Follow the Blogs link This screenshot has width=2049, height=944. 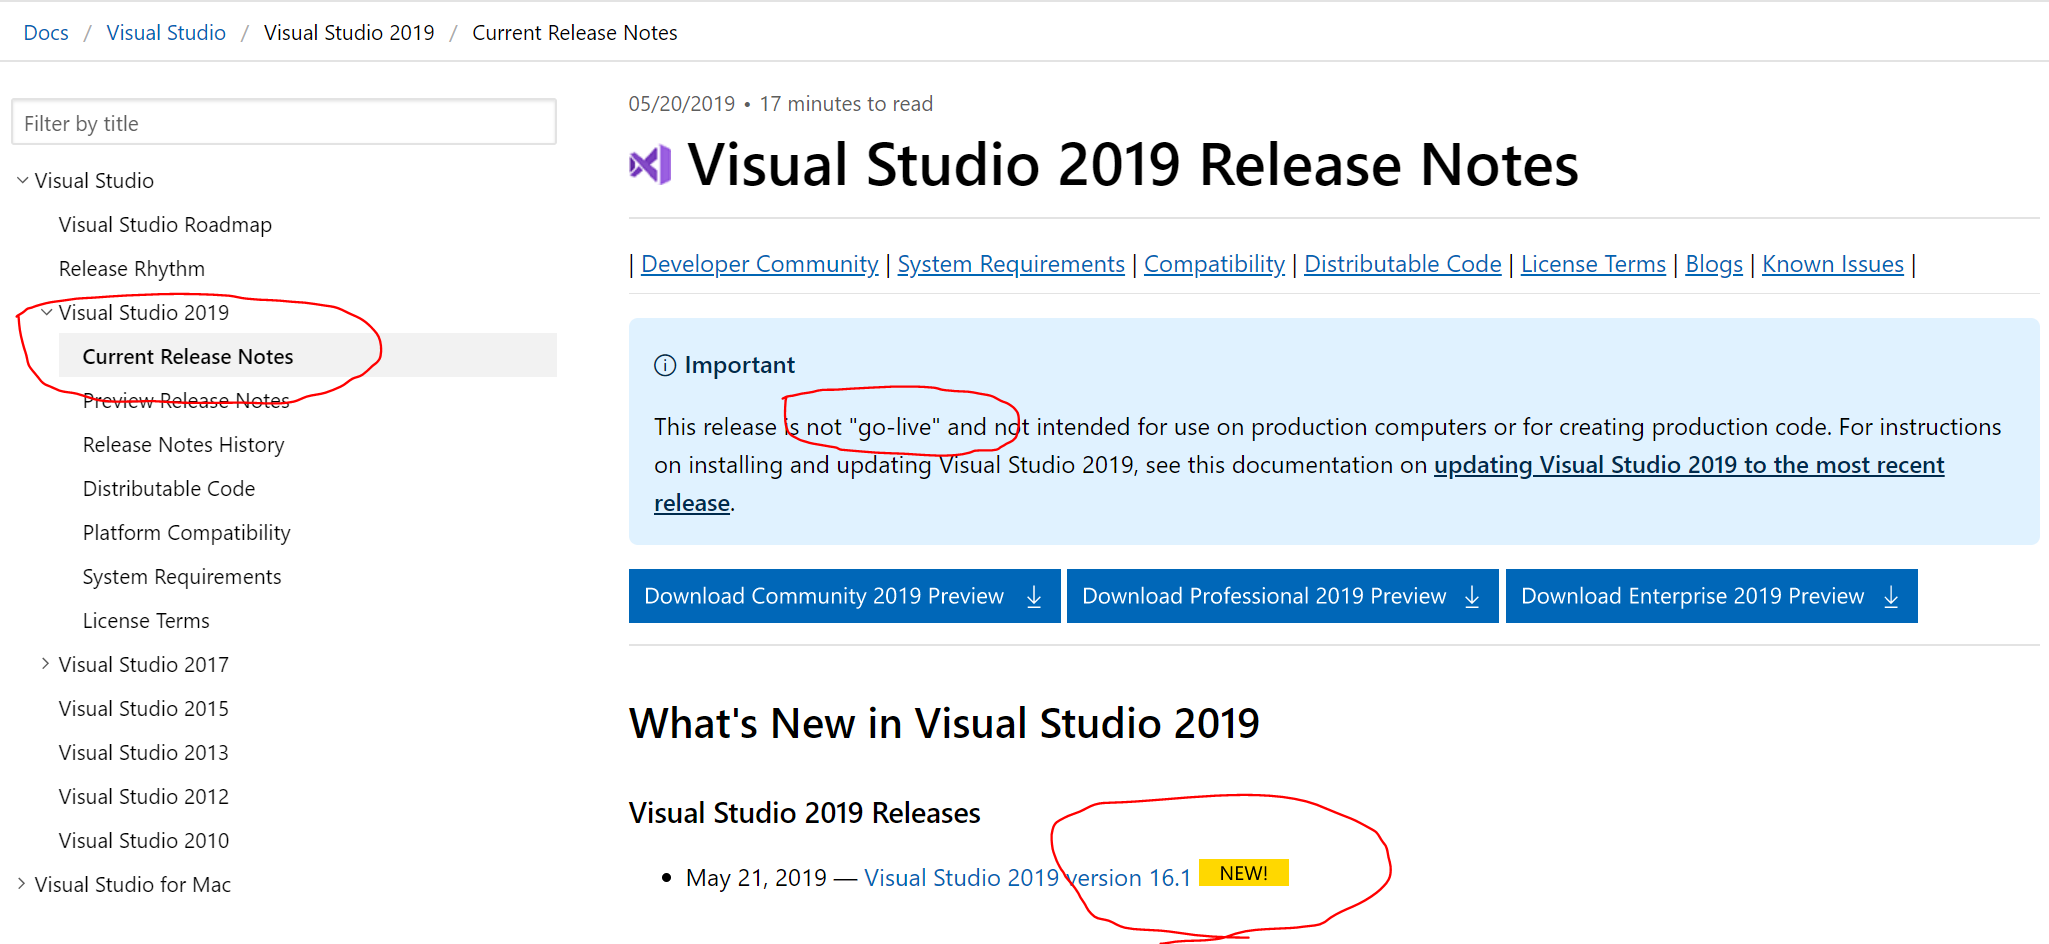pos(1714,264)
